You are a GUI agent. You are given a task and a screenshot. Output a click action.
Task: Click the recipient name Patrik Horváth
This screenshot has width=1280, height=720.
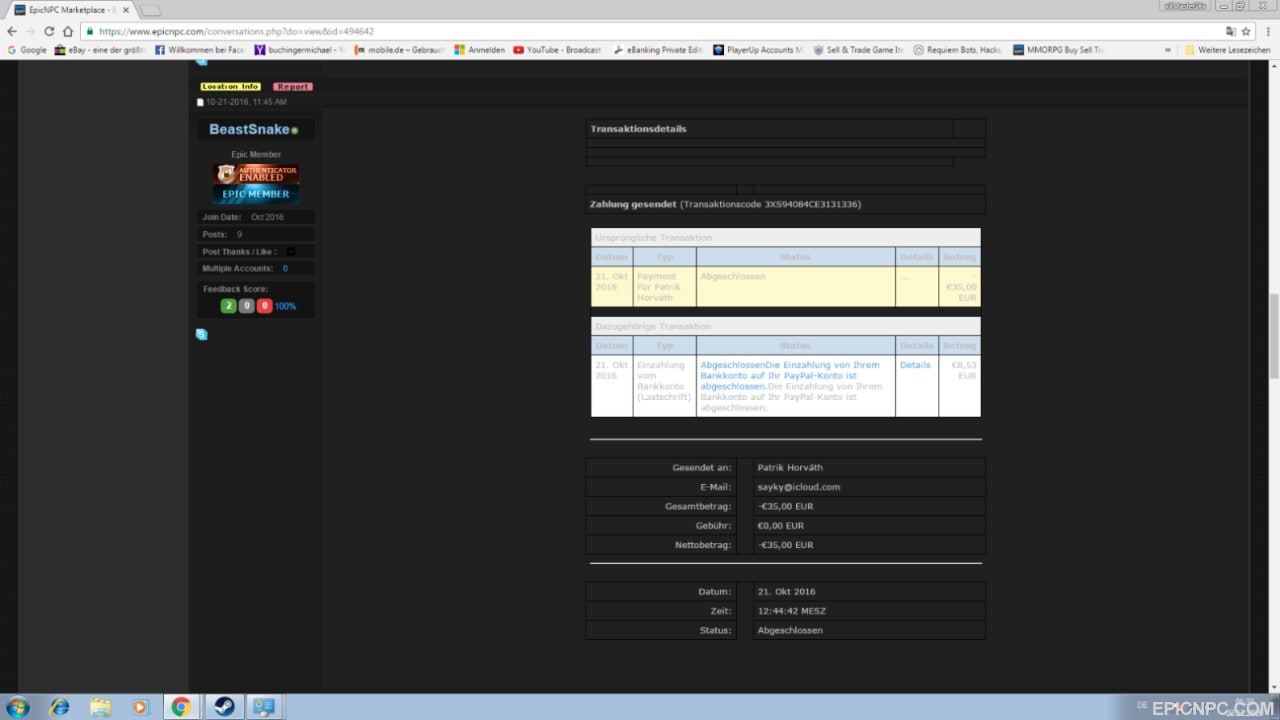click(x=790, y=467)
